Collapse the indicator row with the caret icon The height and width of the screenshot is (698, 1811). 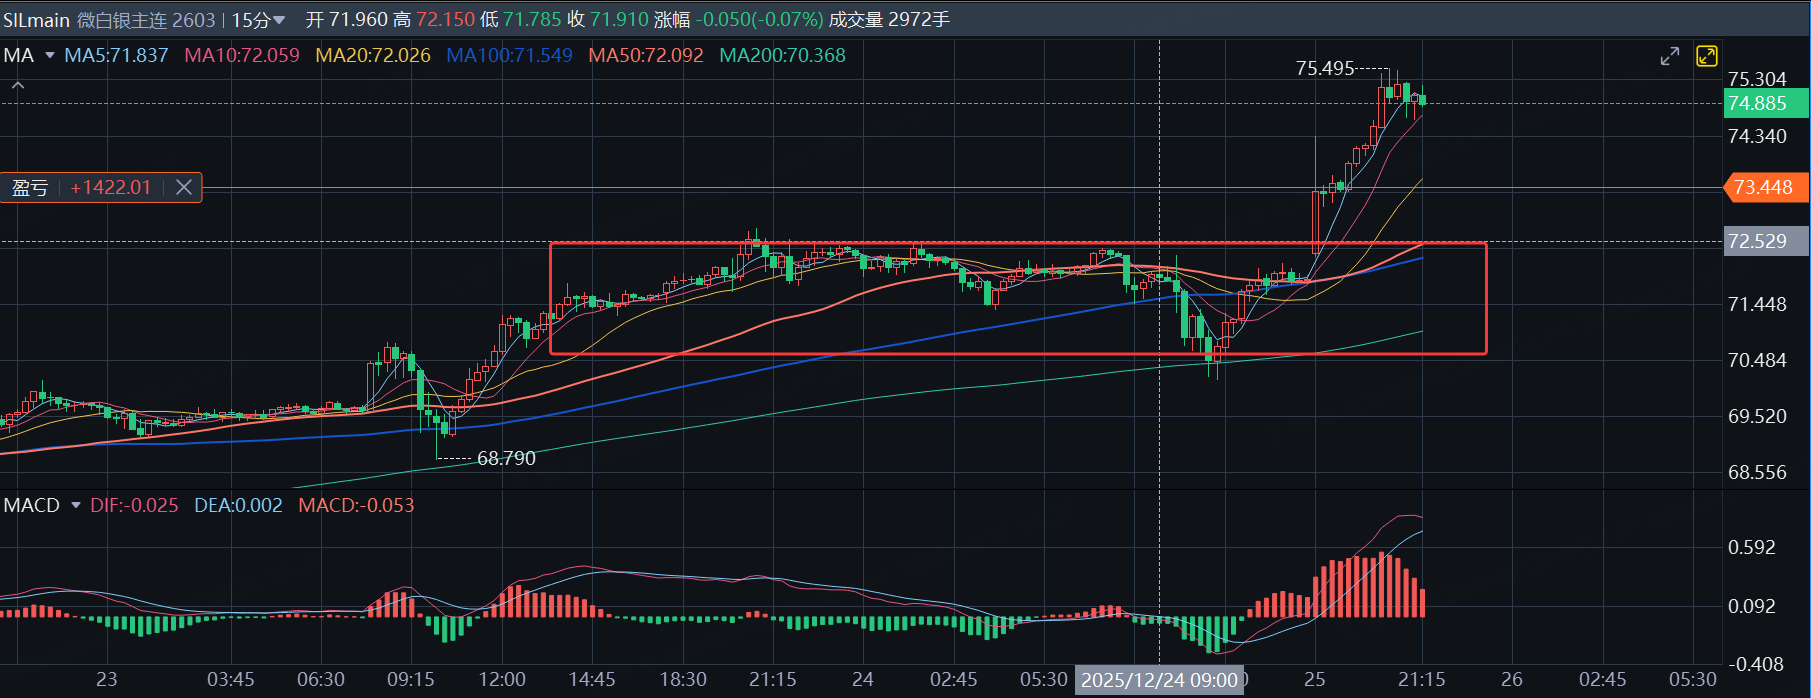(17, 87)
